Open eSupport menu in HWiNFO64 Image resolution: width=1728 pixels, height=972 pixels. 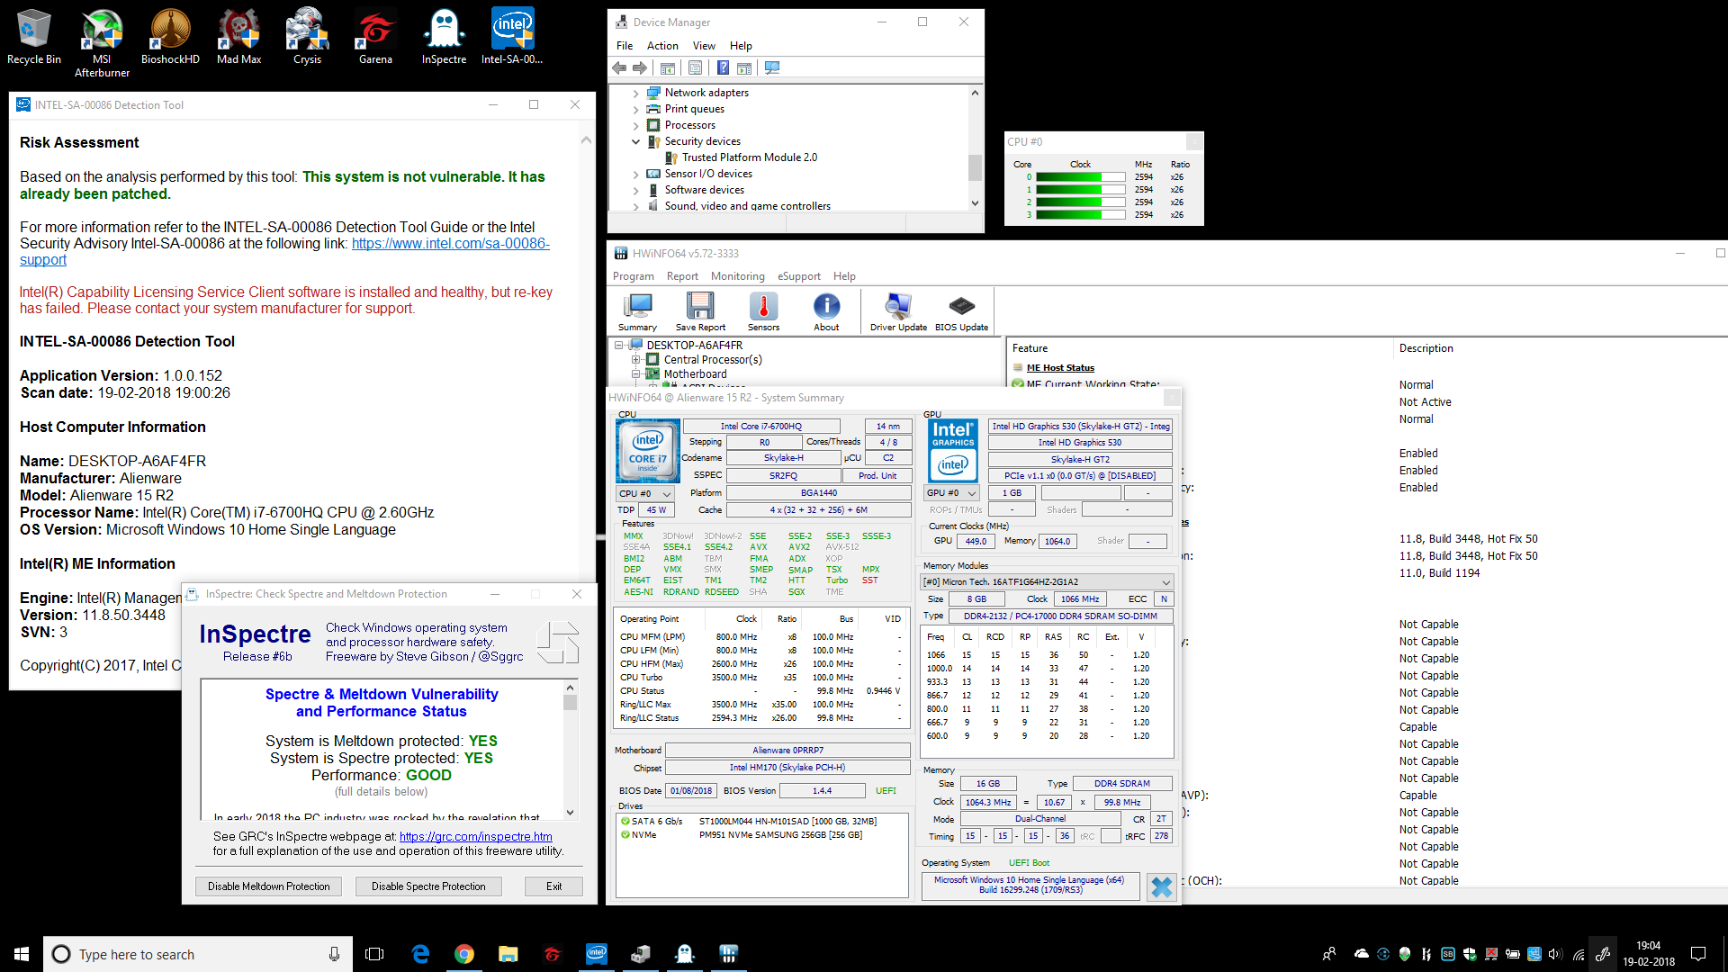[799, 276]
